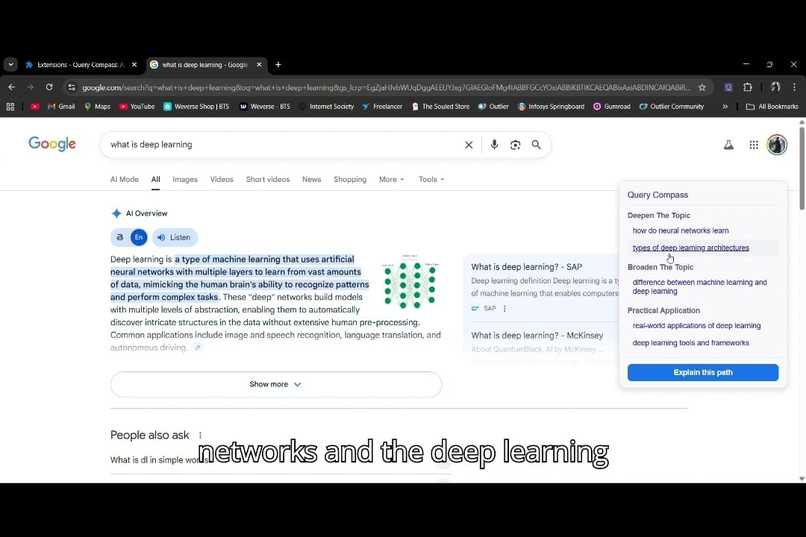This screenshot has width=806, height=537.
Task: Open Google account profile avatar
Action: 777,144
